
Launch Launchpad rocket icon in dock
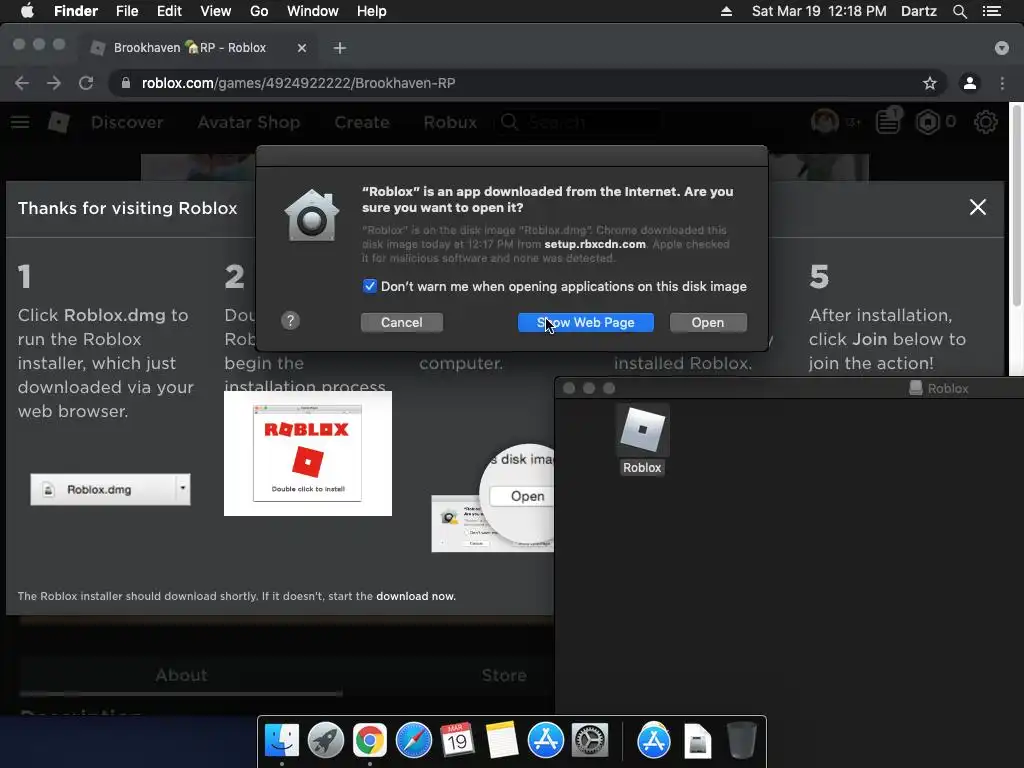(325, 741)
